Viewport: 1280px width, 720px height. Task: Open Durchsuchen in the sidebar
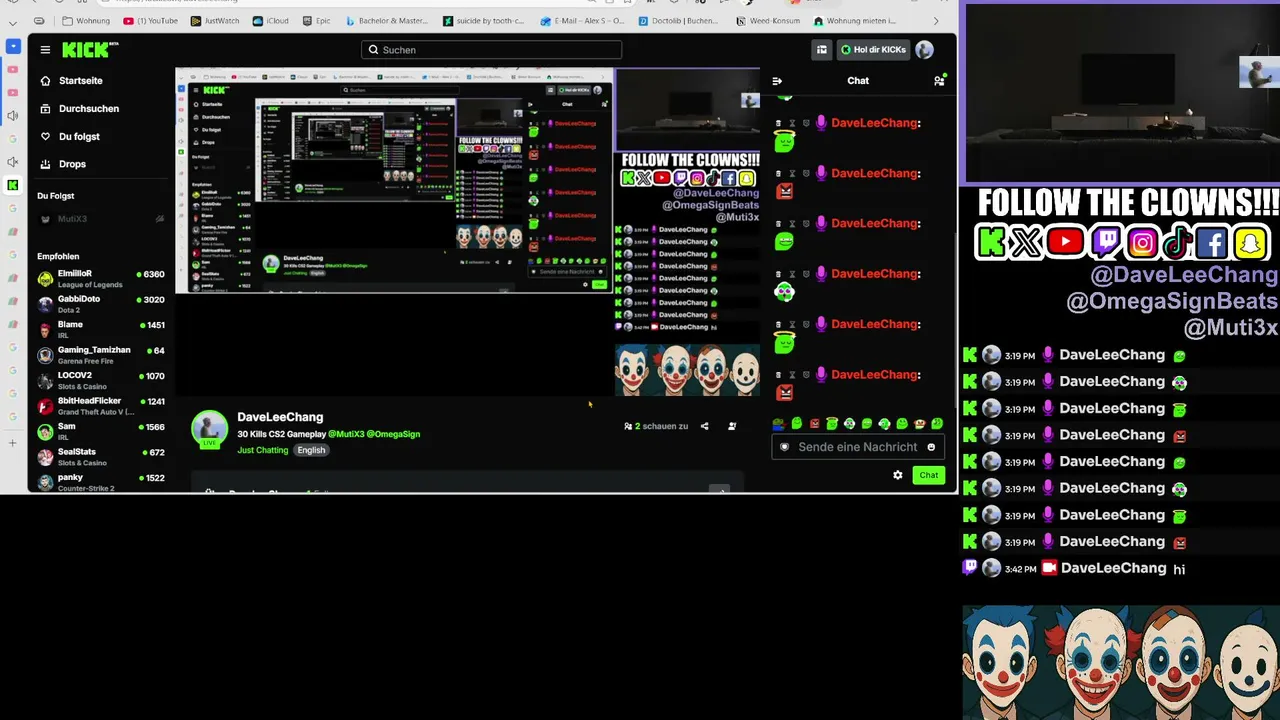coord(79,109)
